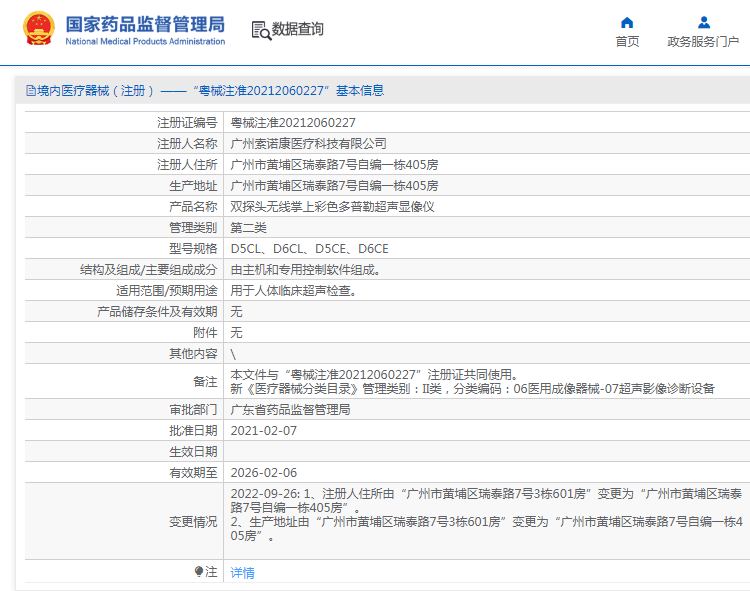Click the national emblem logo
The height and width of the screenshot is (591, 750).
point(39,30)
